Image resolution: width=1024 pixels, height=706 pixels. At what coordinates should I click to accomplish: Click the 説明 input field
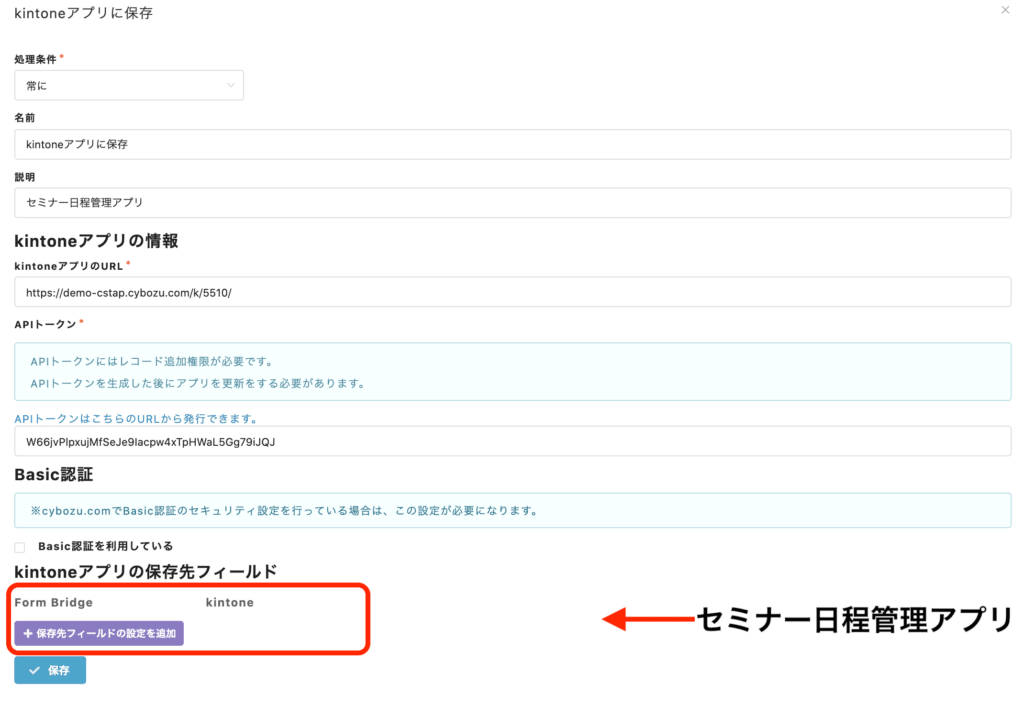pos(513,203)
